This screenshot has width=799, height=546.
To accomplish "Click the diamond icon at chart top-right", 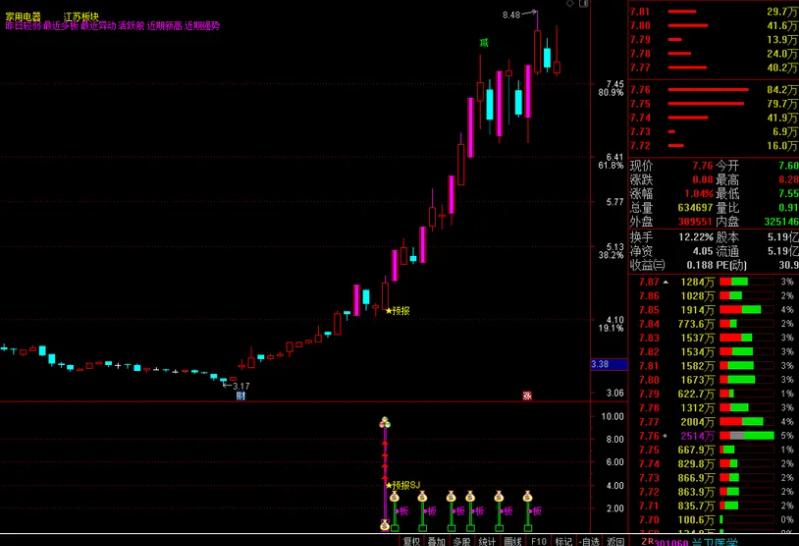I will pyautogui.click(x=570, y=5).
